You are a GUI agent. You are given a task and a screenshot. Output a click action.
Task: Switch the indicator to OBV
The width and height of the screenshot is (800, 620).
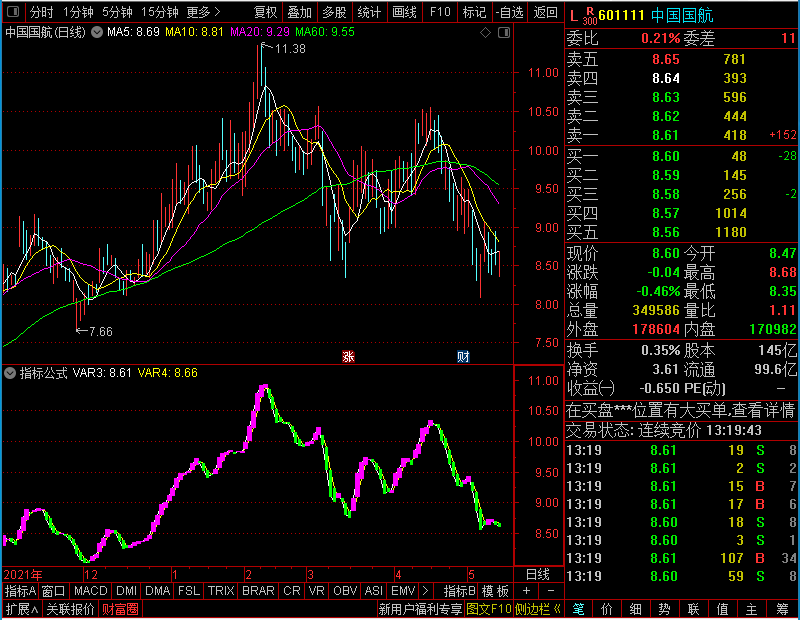click(x=345, y=591)
